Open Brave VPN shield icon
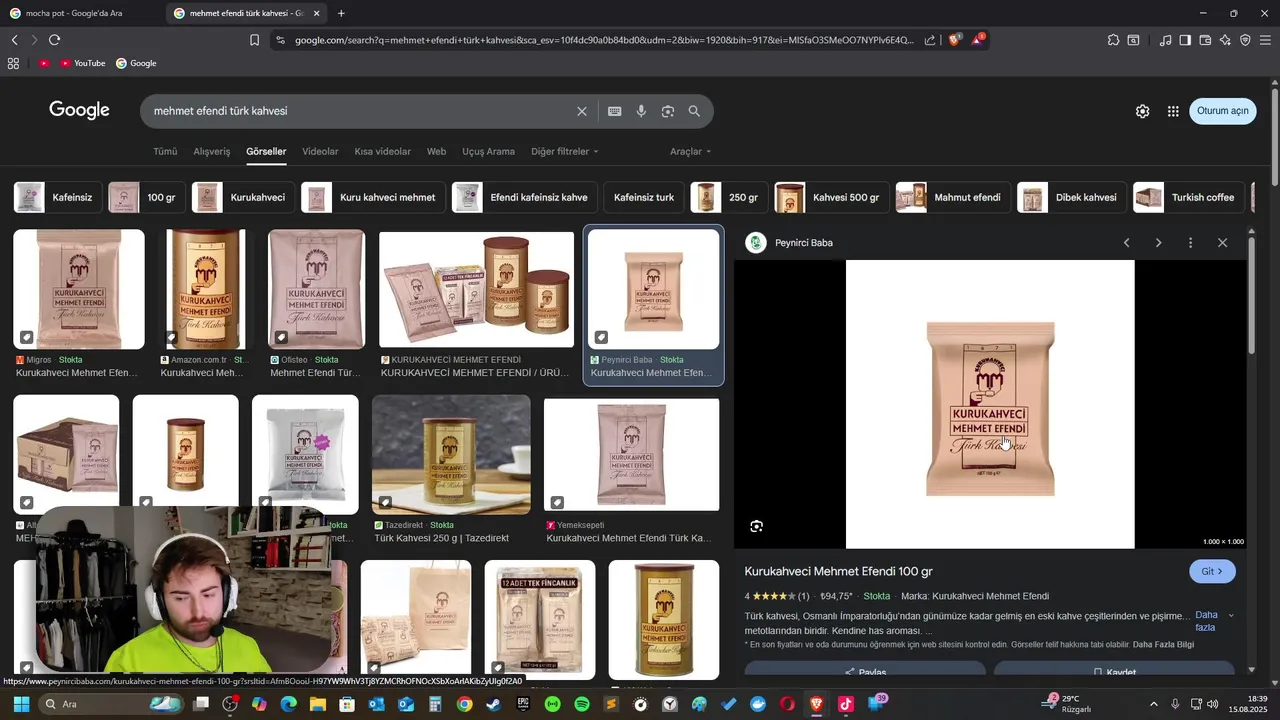This screenshot has width=1280, height=720. click(1245, 40)
